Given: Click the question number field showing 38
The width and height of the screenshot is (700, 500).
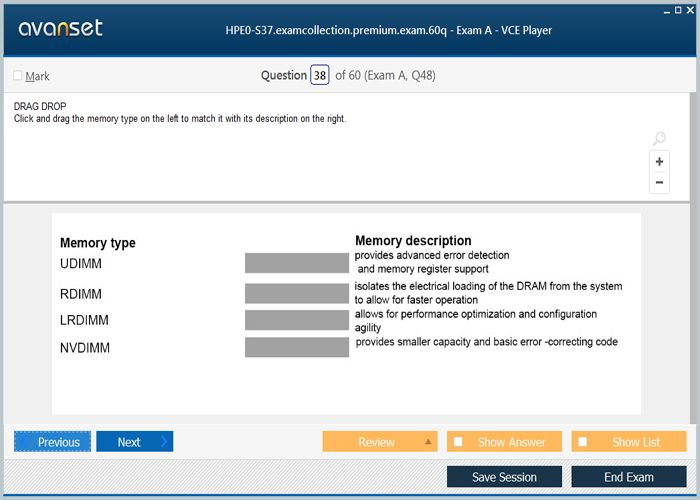Looking at the screenshot, I should [319, 75].
